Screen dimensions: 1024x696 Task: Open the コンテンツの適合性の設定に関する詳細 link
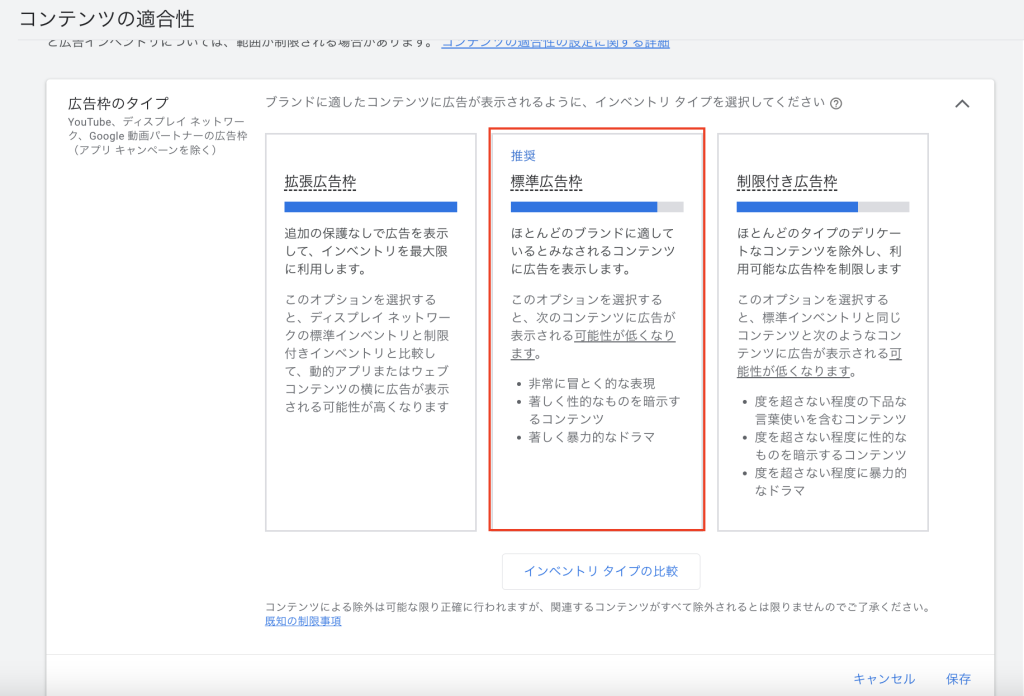(x=555, y=42)
